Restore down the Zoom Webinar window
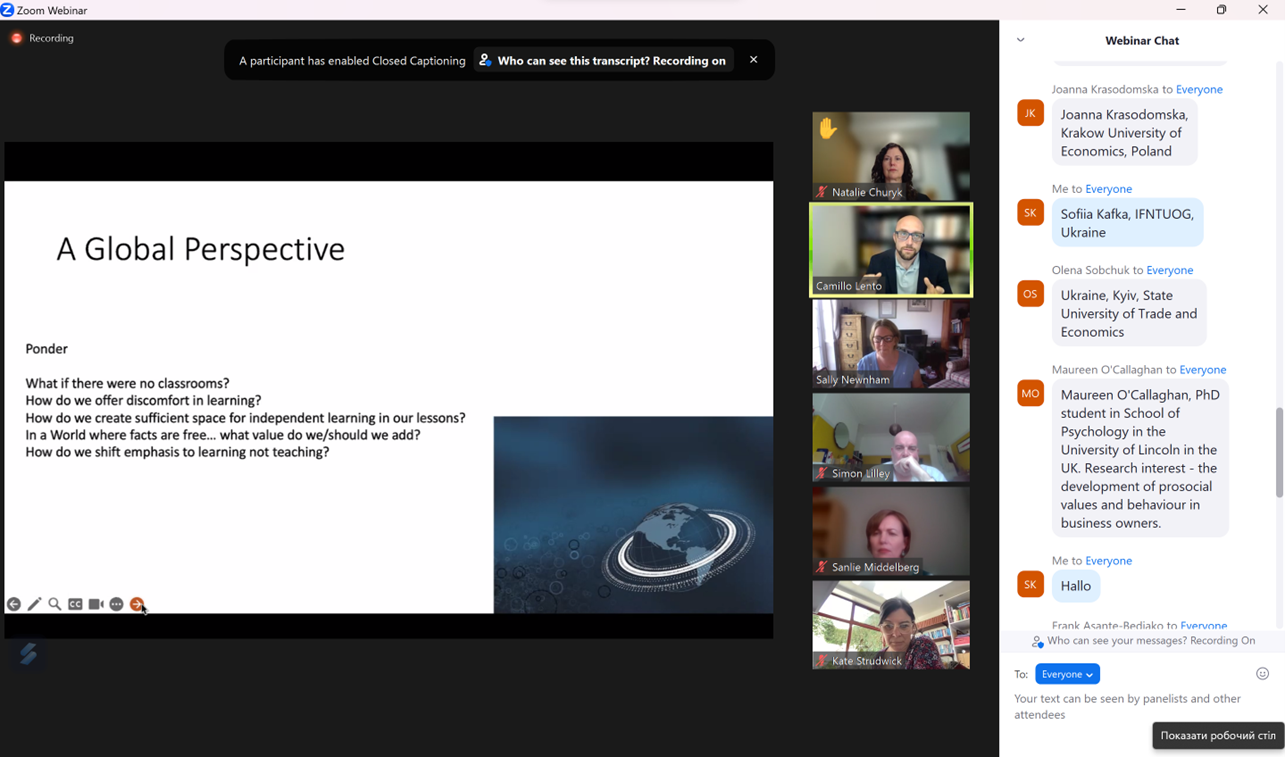Viewport: 1285px width, 757px height. (x=1222, y=10)
